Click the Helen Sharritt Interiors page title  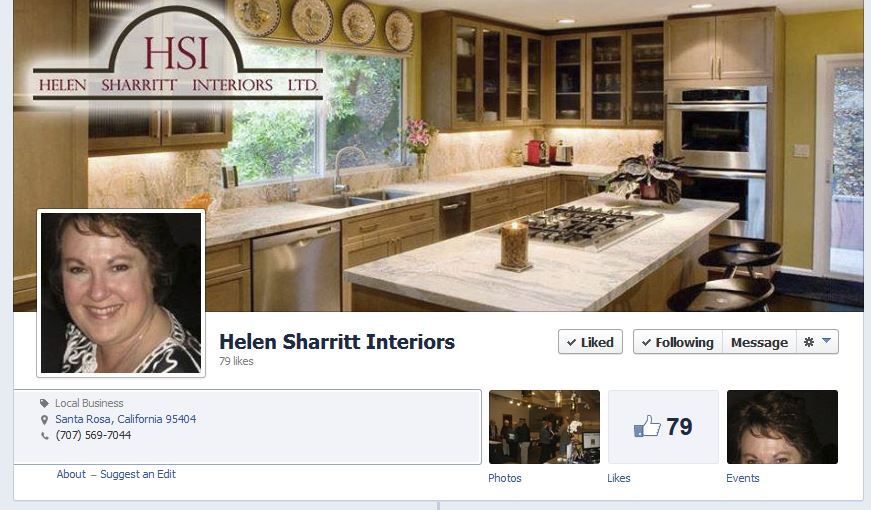click(x=337, y=342)
